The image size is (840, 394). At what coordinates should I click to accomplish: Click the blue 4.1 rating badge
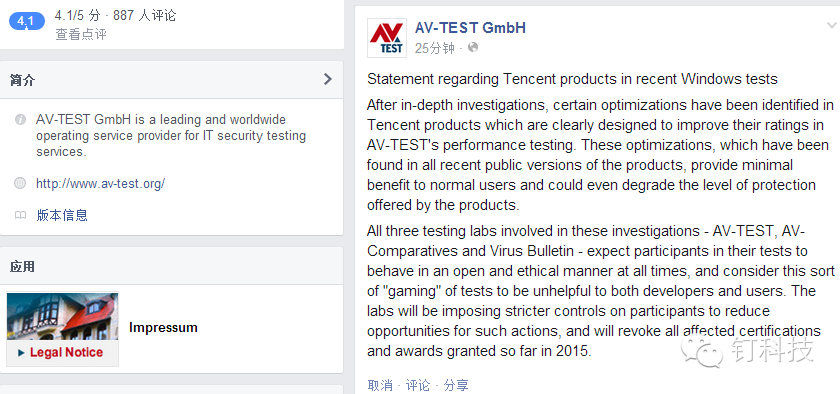[26, 22]
